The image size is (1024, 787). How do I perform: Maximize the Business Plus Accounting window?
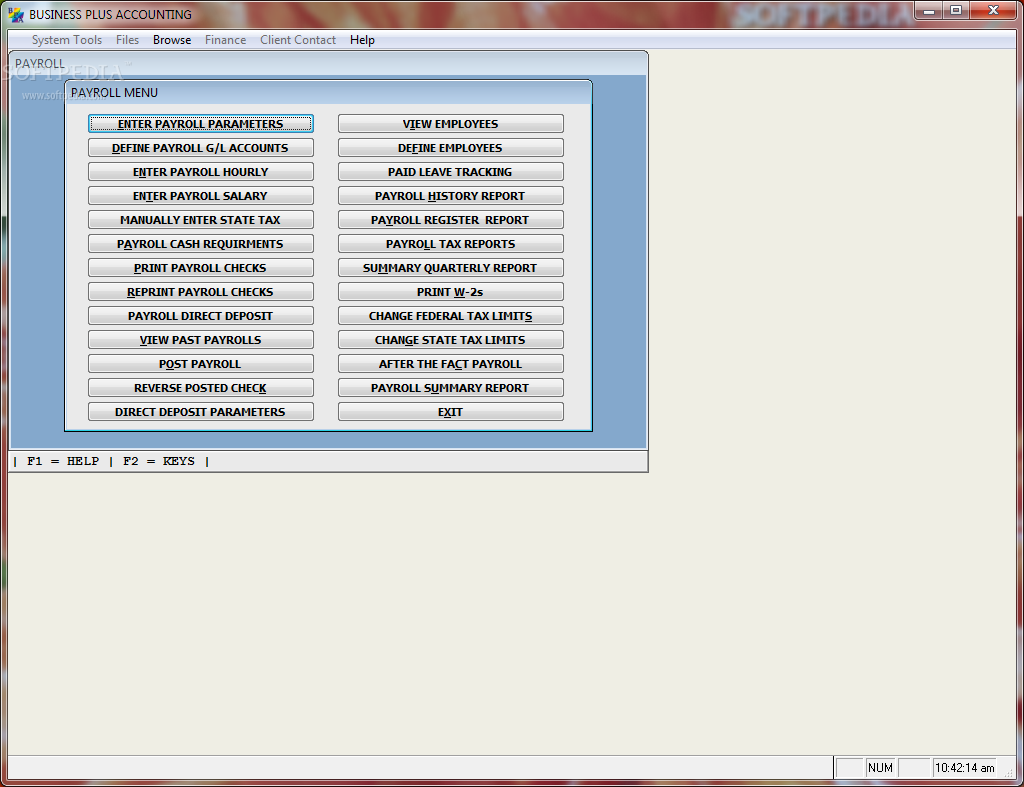pos(956,11)
